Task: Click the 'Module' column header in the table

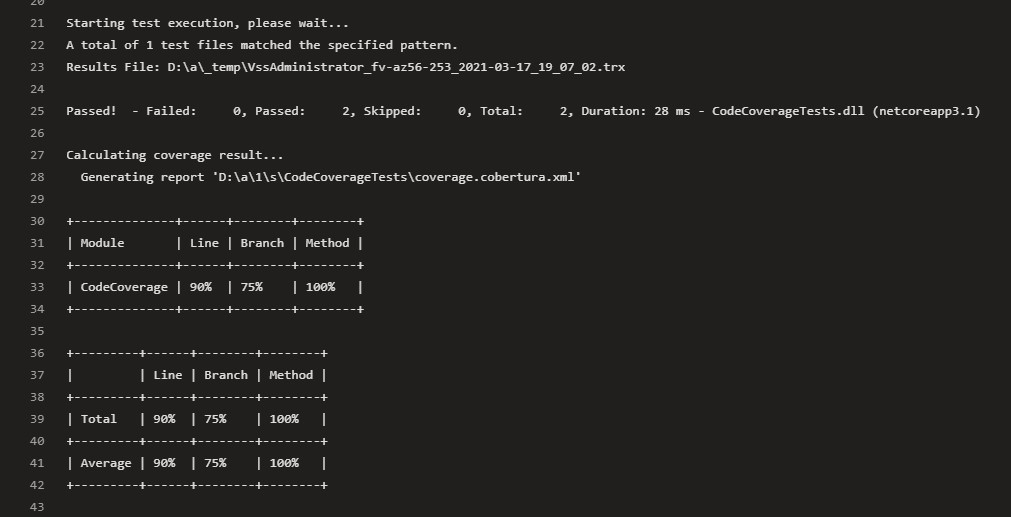Action: [103, 243]
